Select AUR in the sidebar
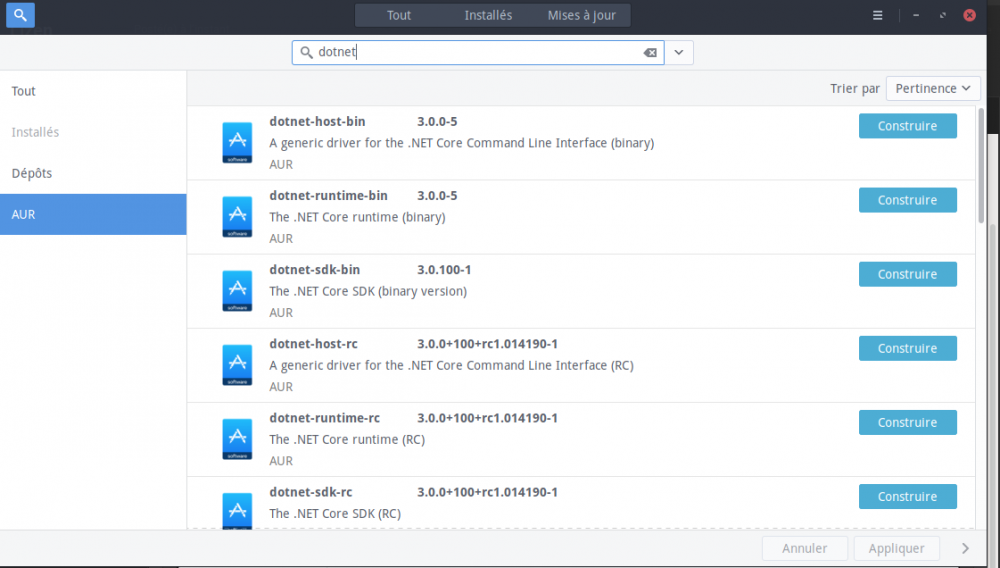The image size is (1000, 568). tap(93, 214)
